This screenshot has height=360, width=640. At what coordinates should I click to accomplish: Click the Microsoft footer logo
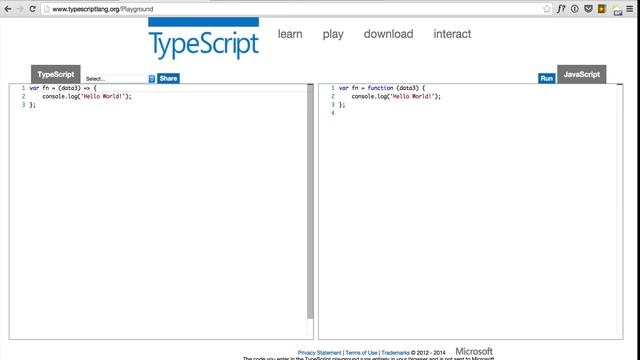[x=474, y=351]
